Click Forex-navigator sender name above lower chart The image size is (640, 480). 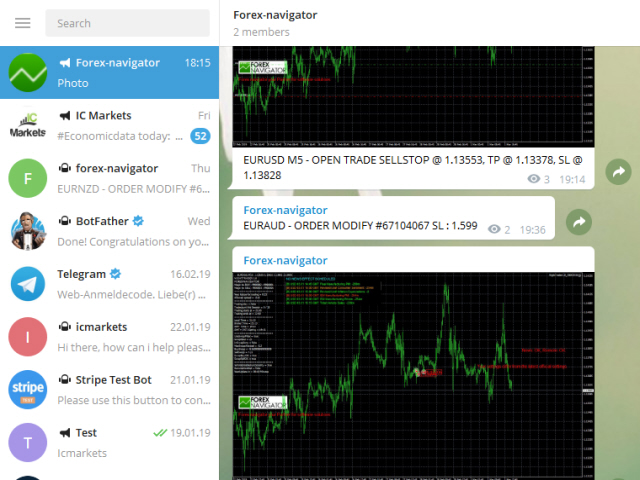pos(285,260)
